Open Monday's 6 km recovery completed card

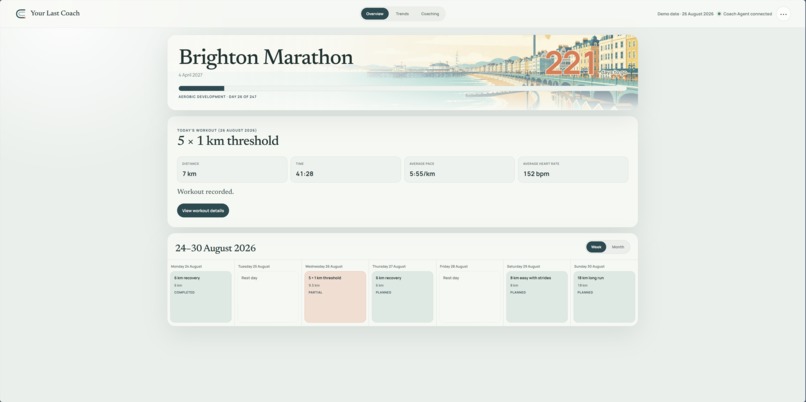click(200, 297)
